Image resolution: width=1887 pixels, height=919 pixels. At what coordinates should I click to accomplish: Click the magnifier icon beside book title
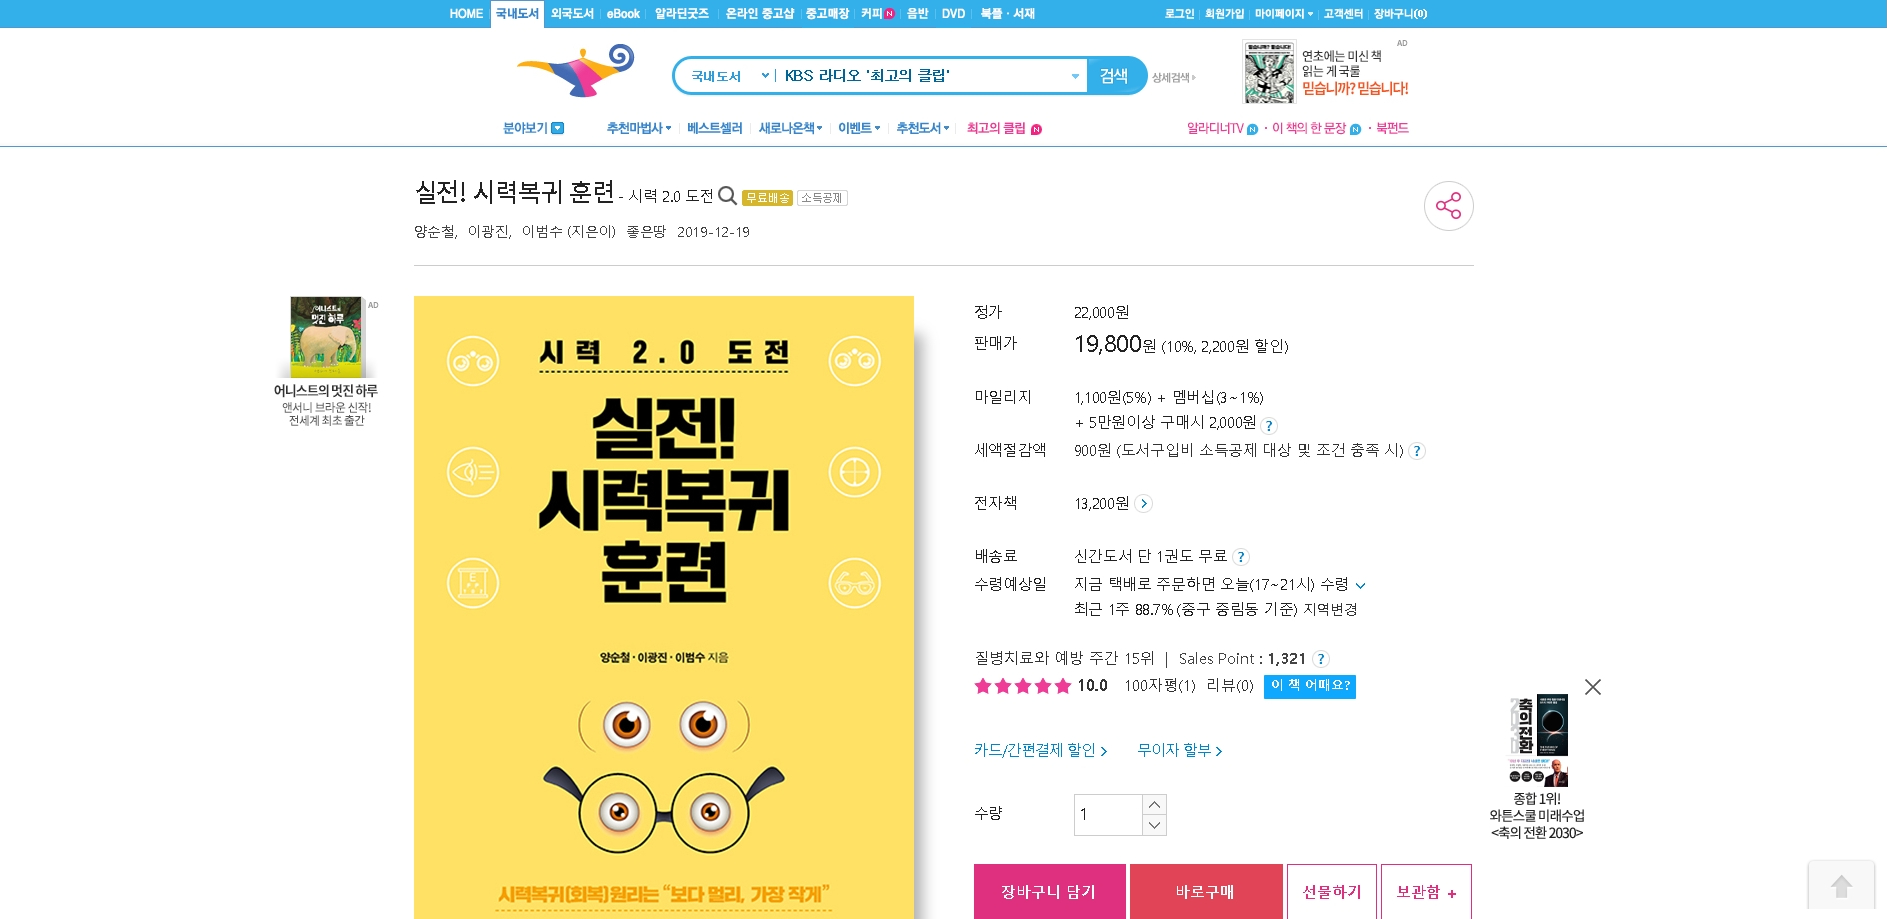coord(728,196)
